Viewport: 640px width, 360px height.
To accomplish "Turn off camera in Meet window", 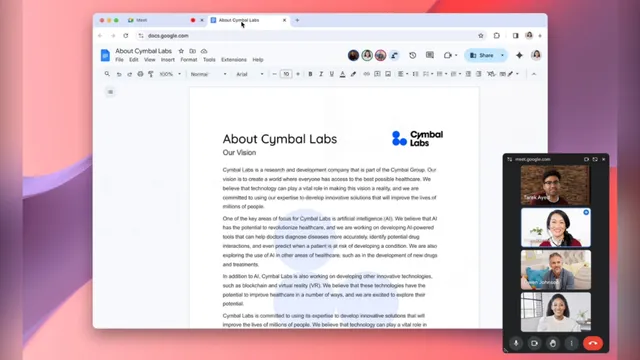I will click(534, 343).
